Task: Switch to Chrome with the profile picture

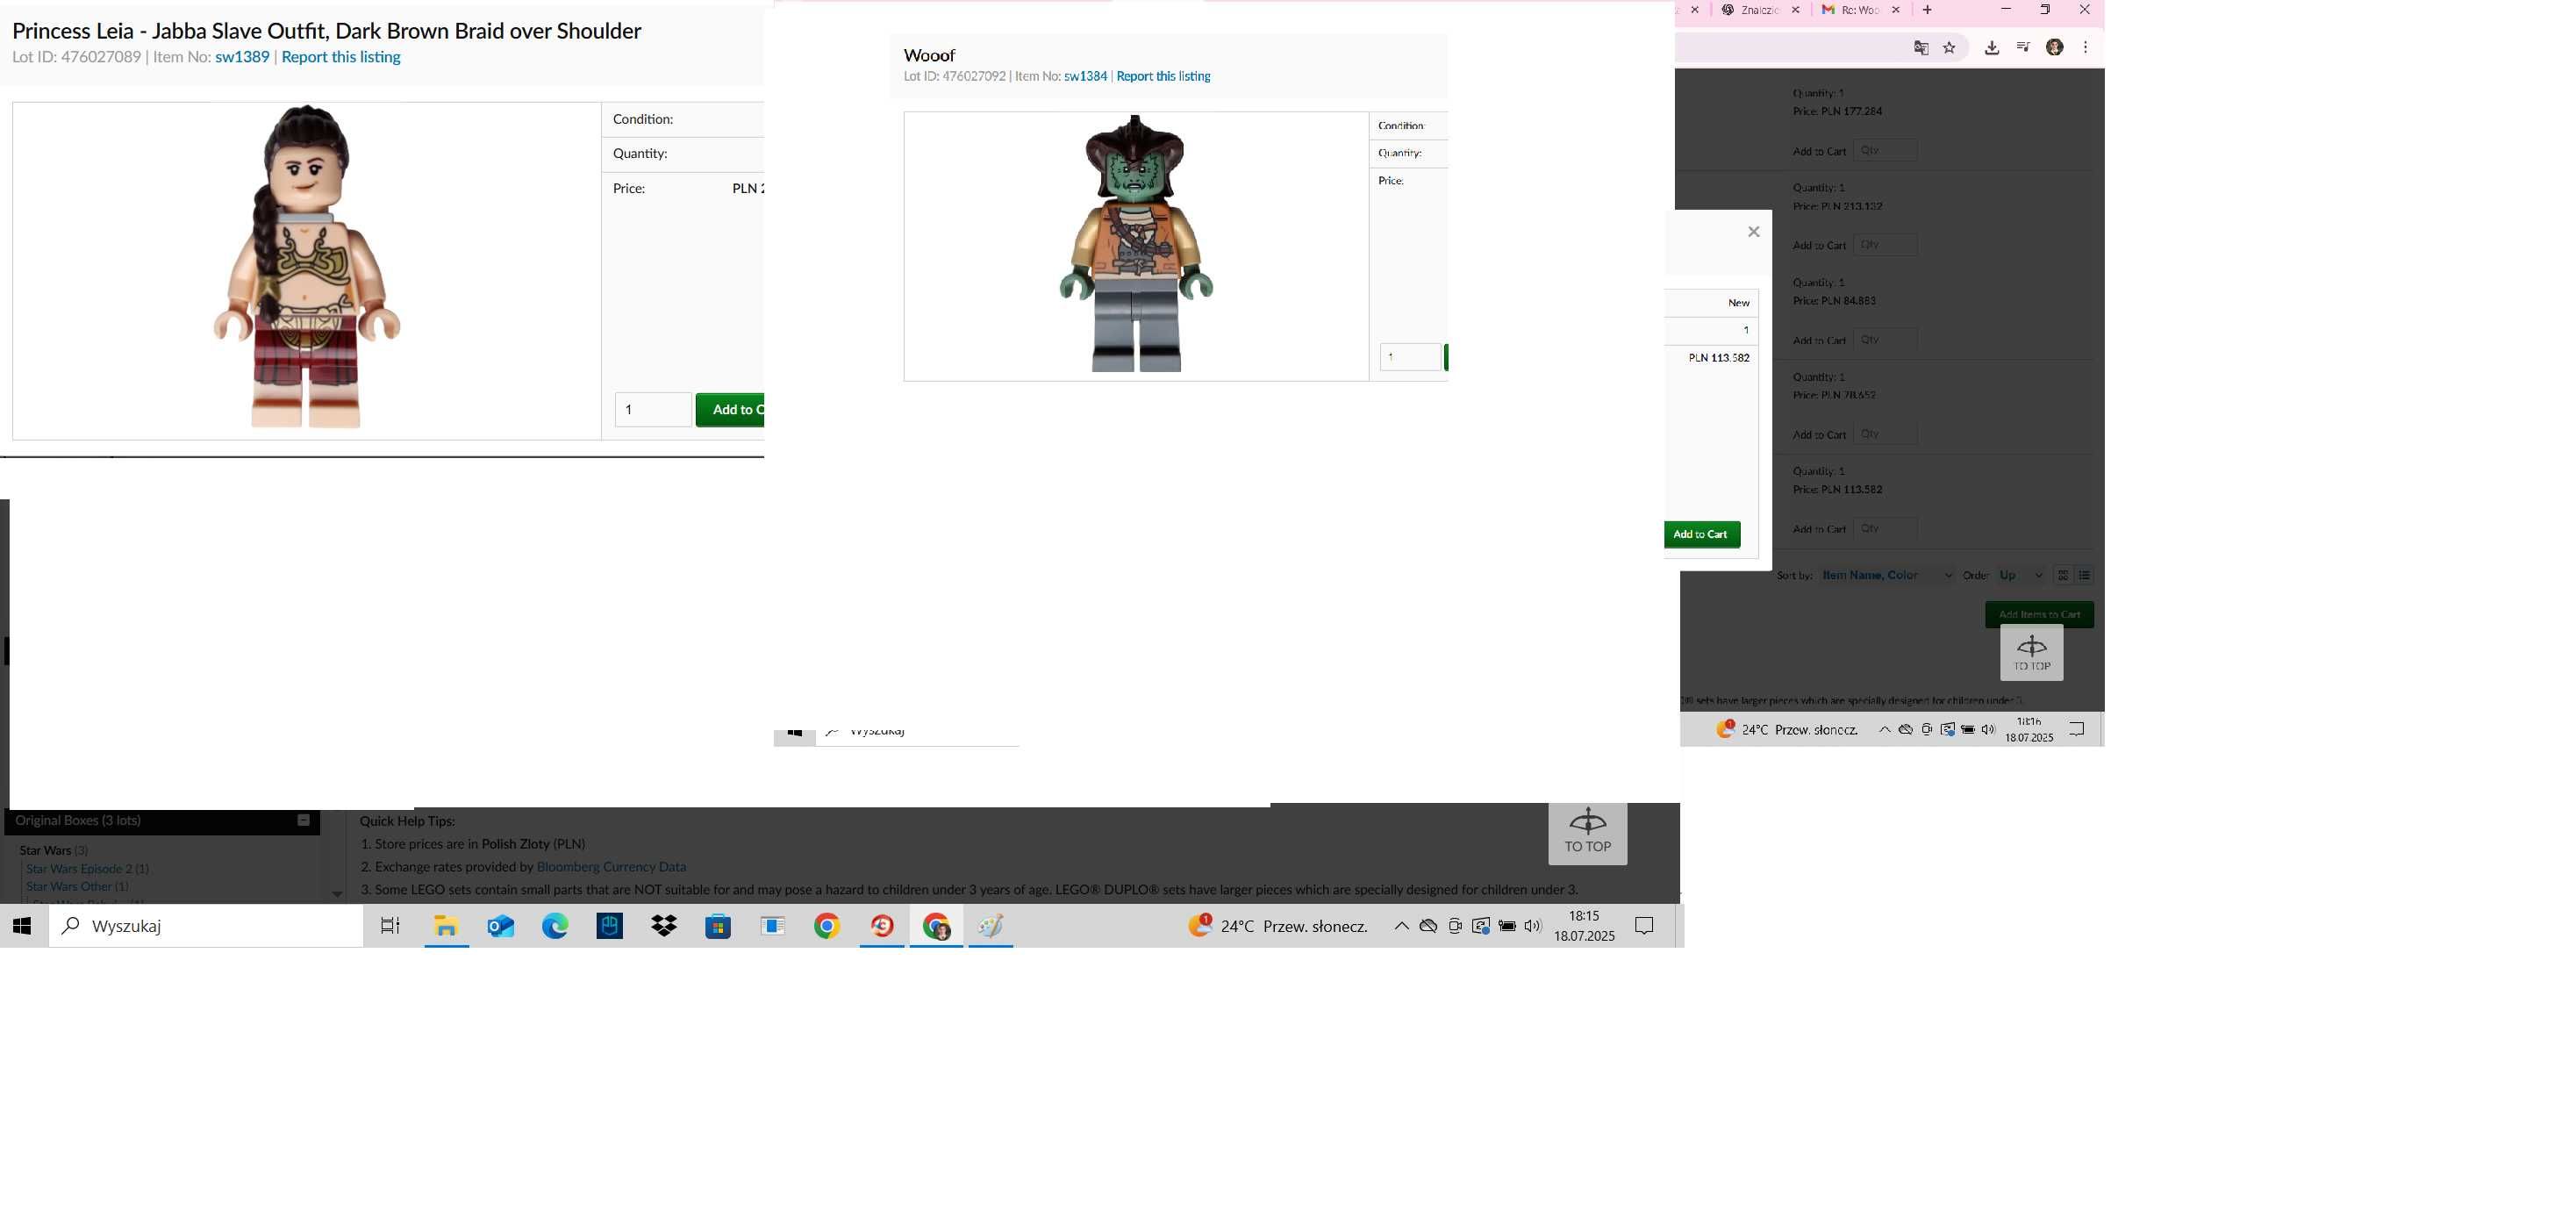Action: click(x=936, y=926)
